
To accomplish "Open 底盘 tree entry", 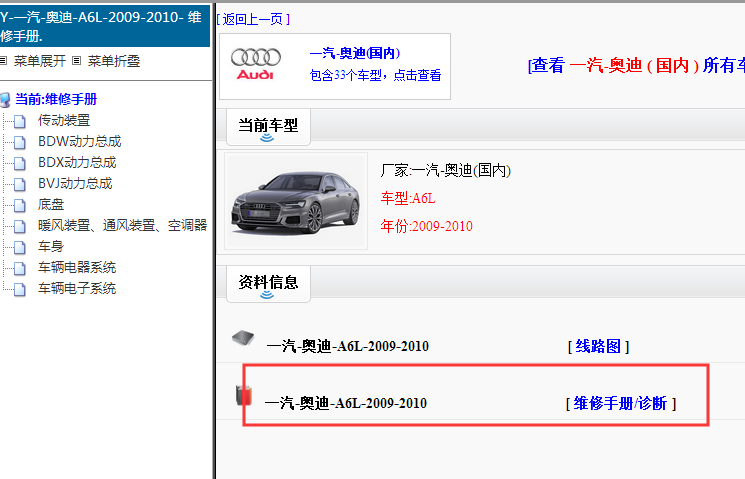I will (51, 205).
